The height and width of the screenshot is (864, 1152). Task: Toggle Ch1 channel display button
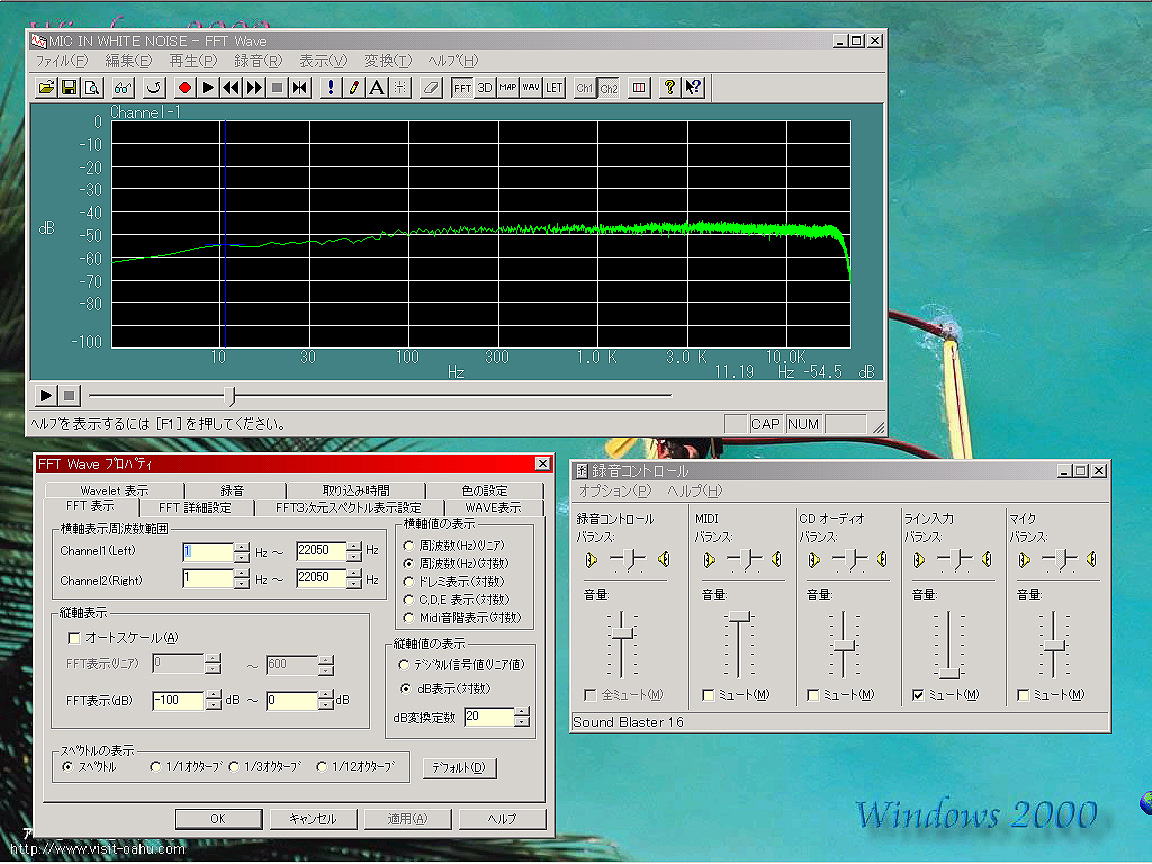pos(585,88)
